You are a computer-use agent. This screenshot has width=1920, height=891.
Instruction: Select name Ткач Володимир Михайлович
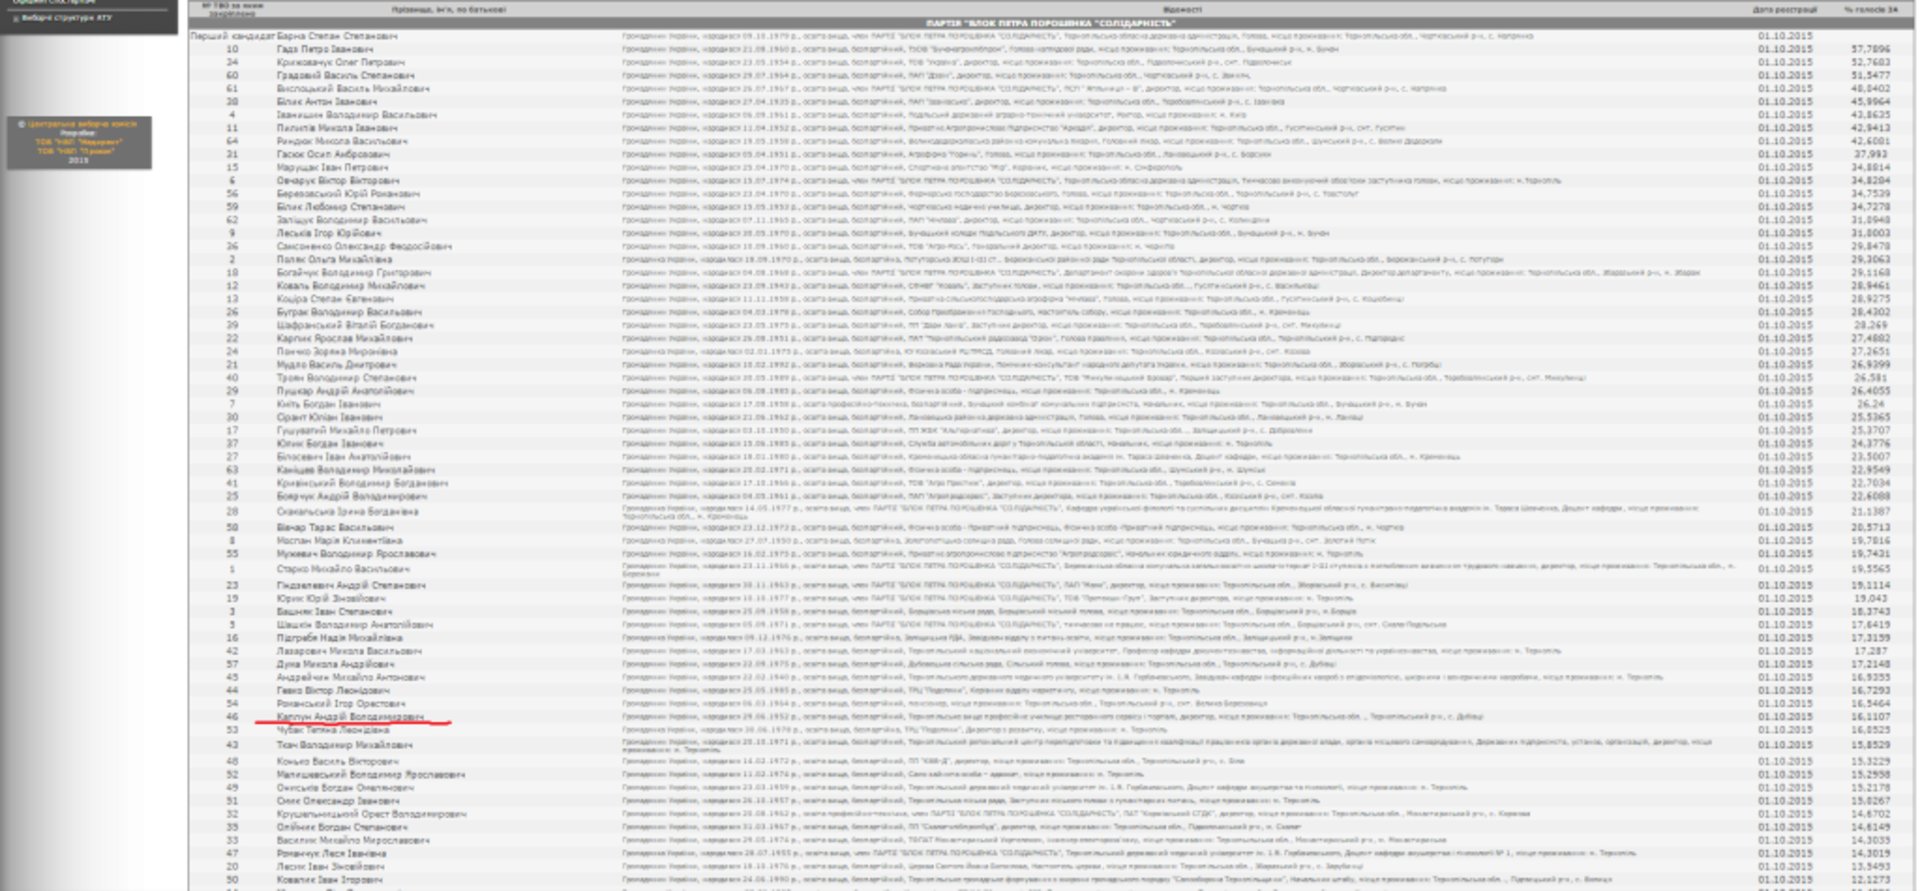[x=344, y=745]
